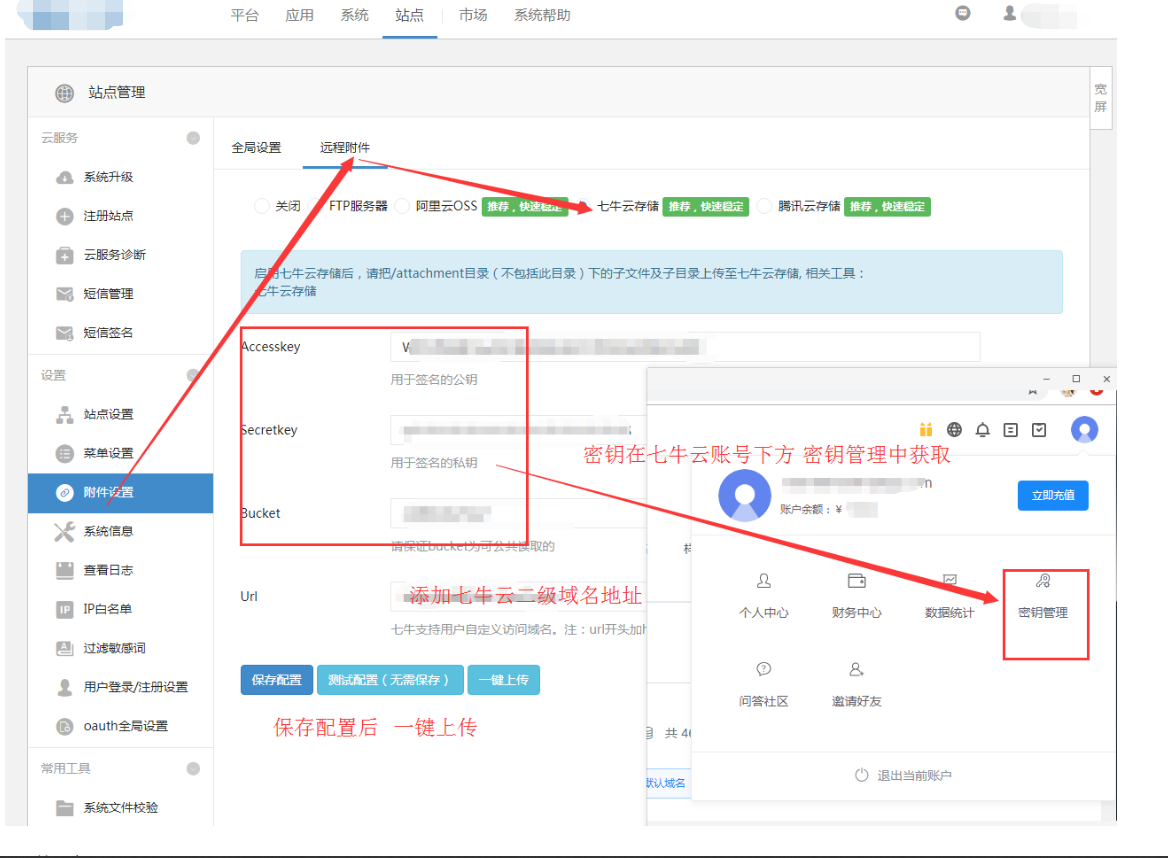Open the 平台 top menu

point(244,16)
